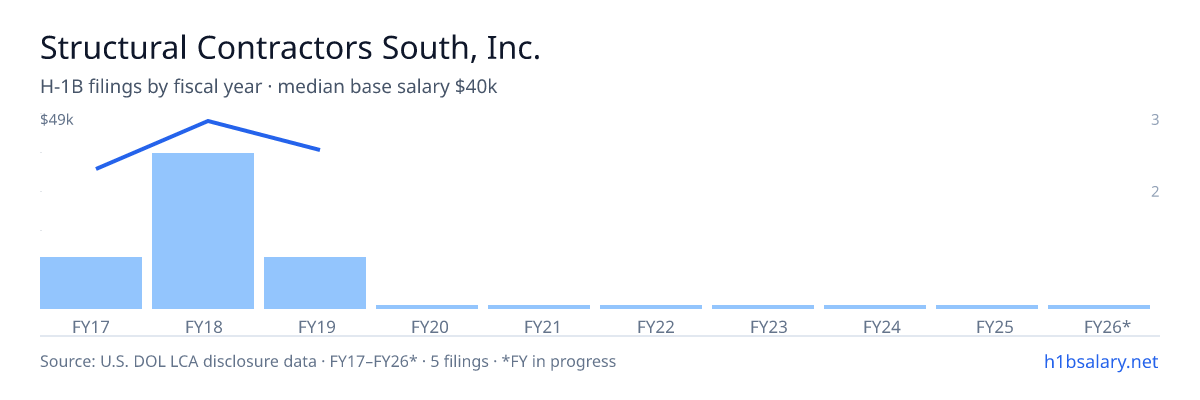The width and height of the screenshot is (1200, 400).
Task: Click the FY24 bar stub
Action: pos(875,307)
